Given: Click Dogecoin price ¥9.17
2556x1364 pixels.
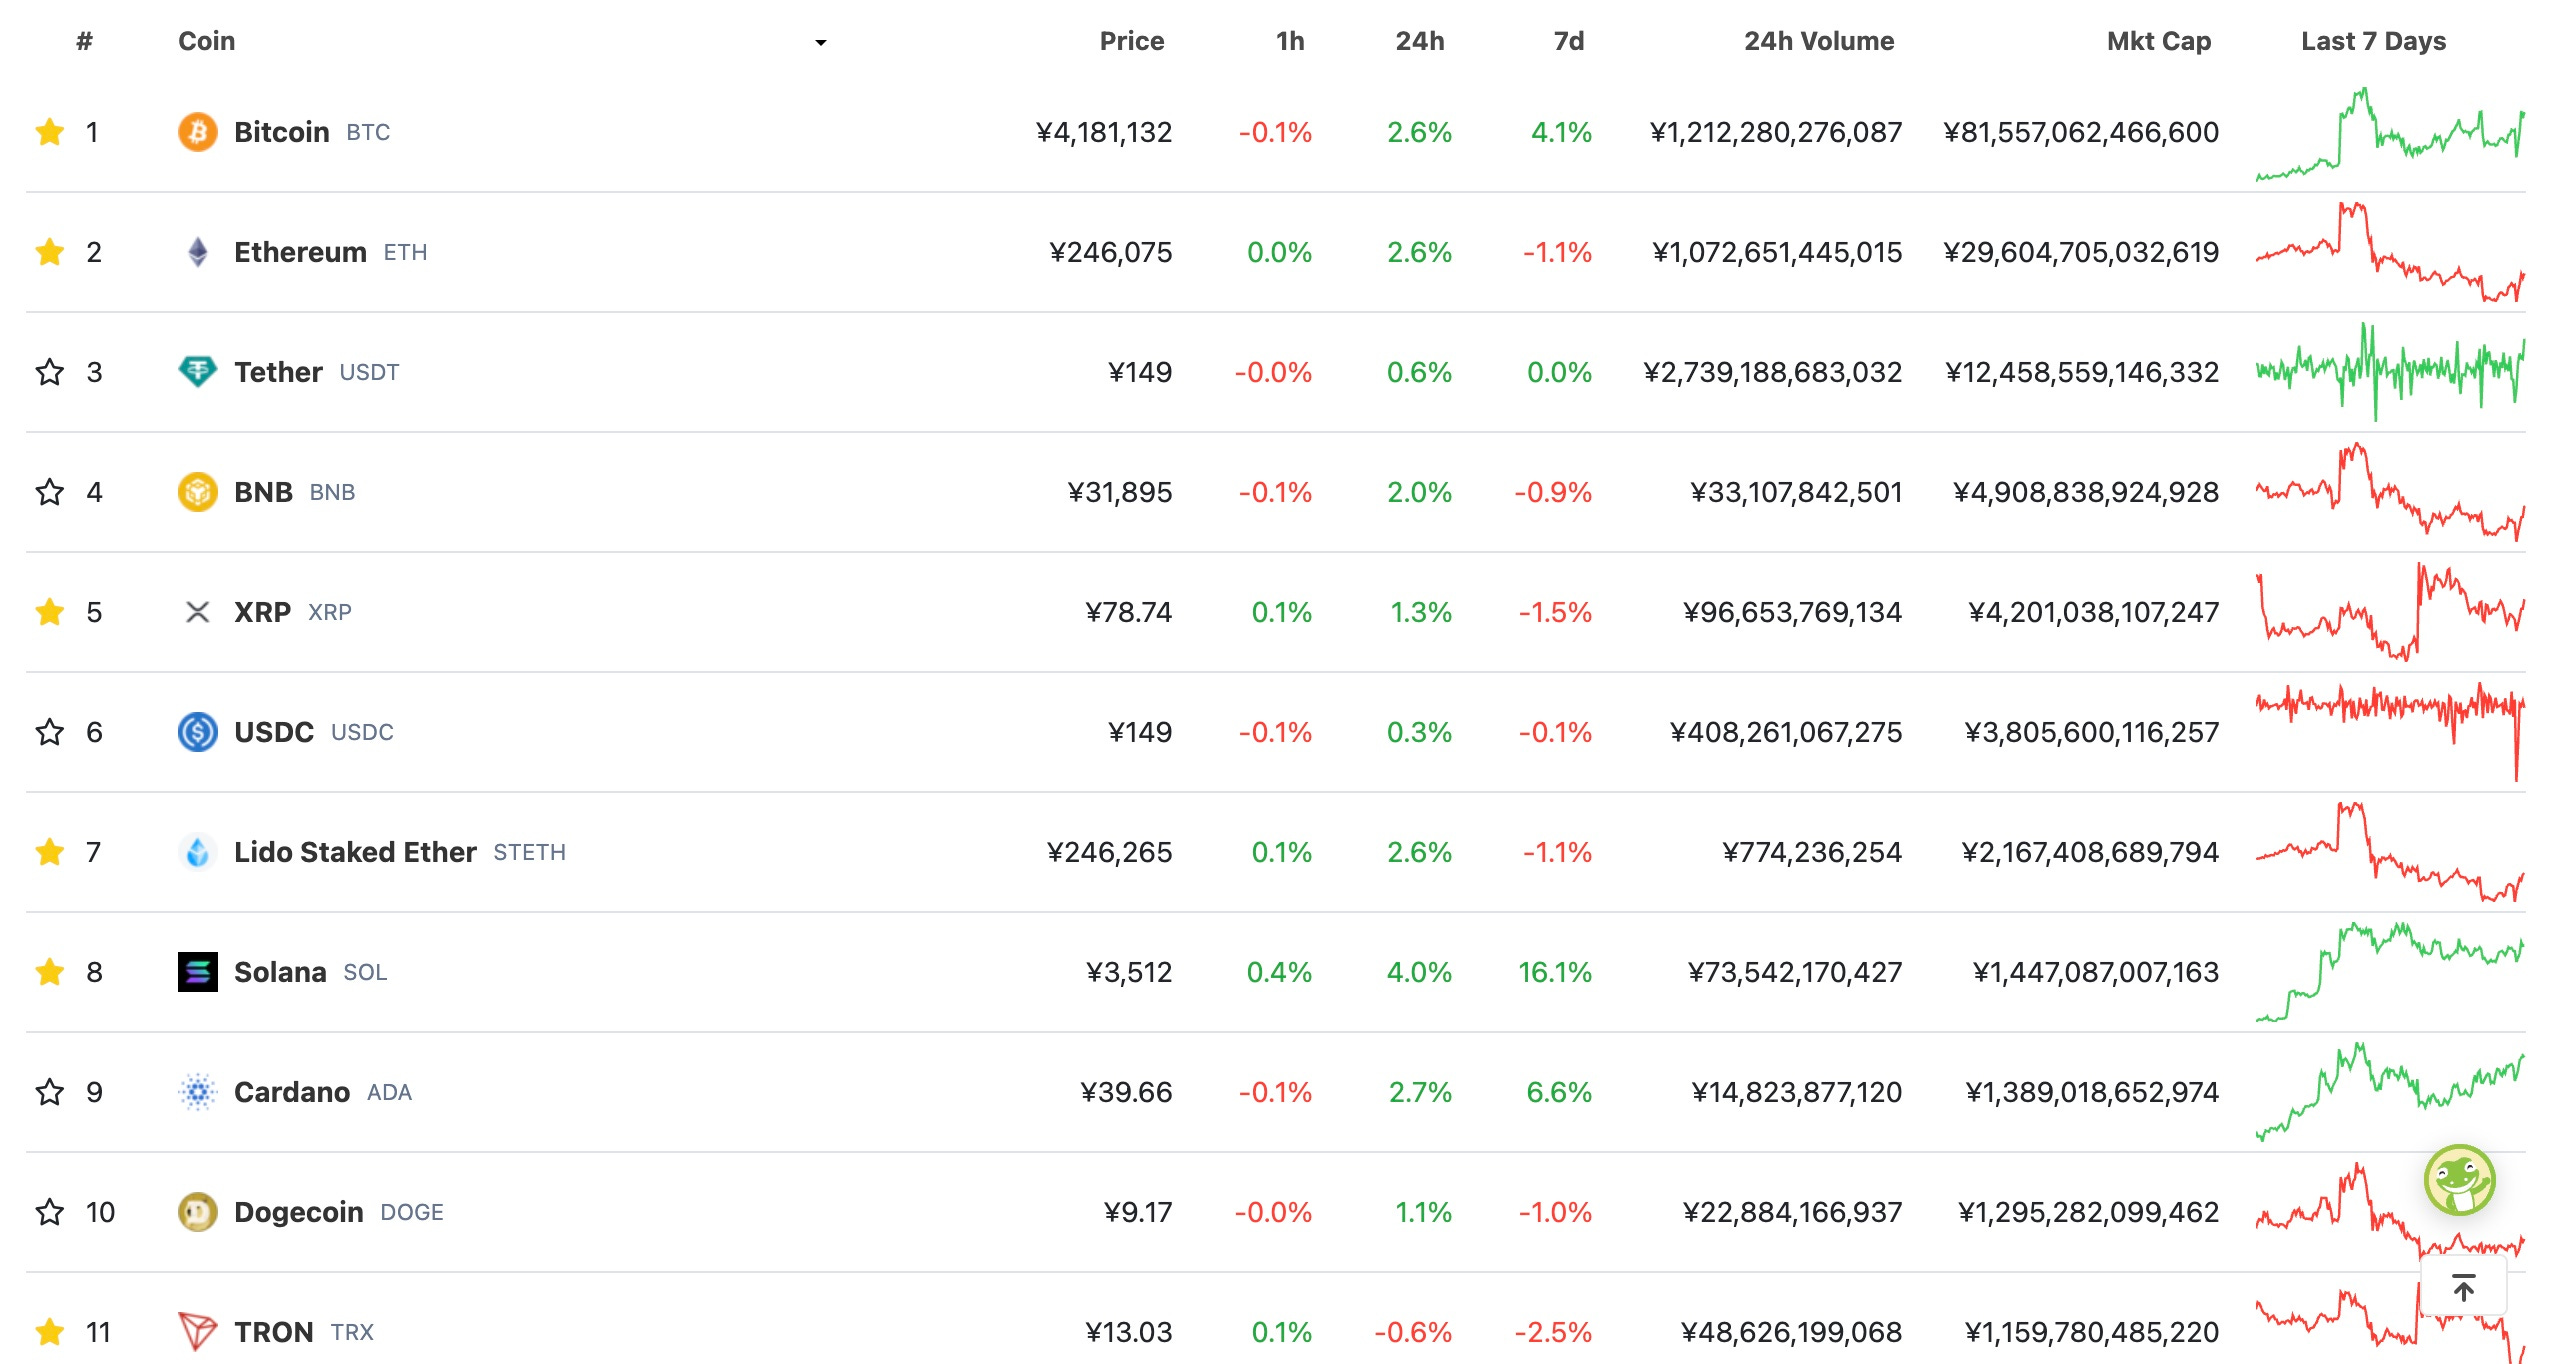Looking at the screenshot, I should (1138, 1212).
